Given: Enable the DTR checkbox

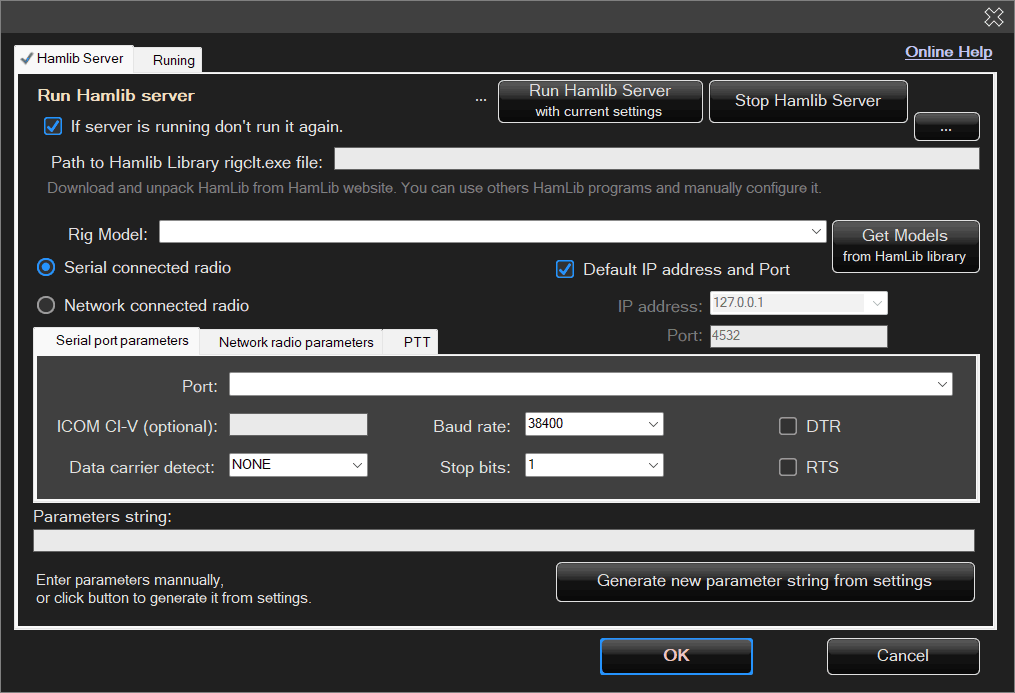Looking at the screenshot, I should point(788,426).
